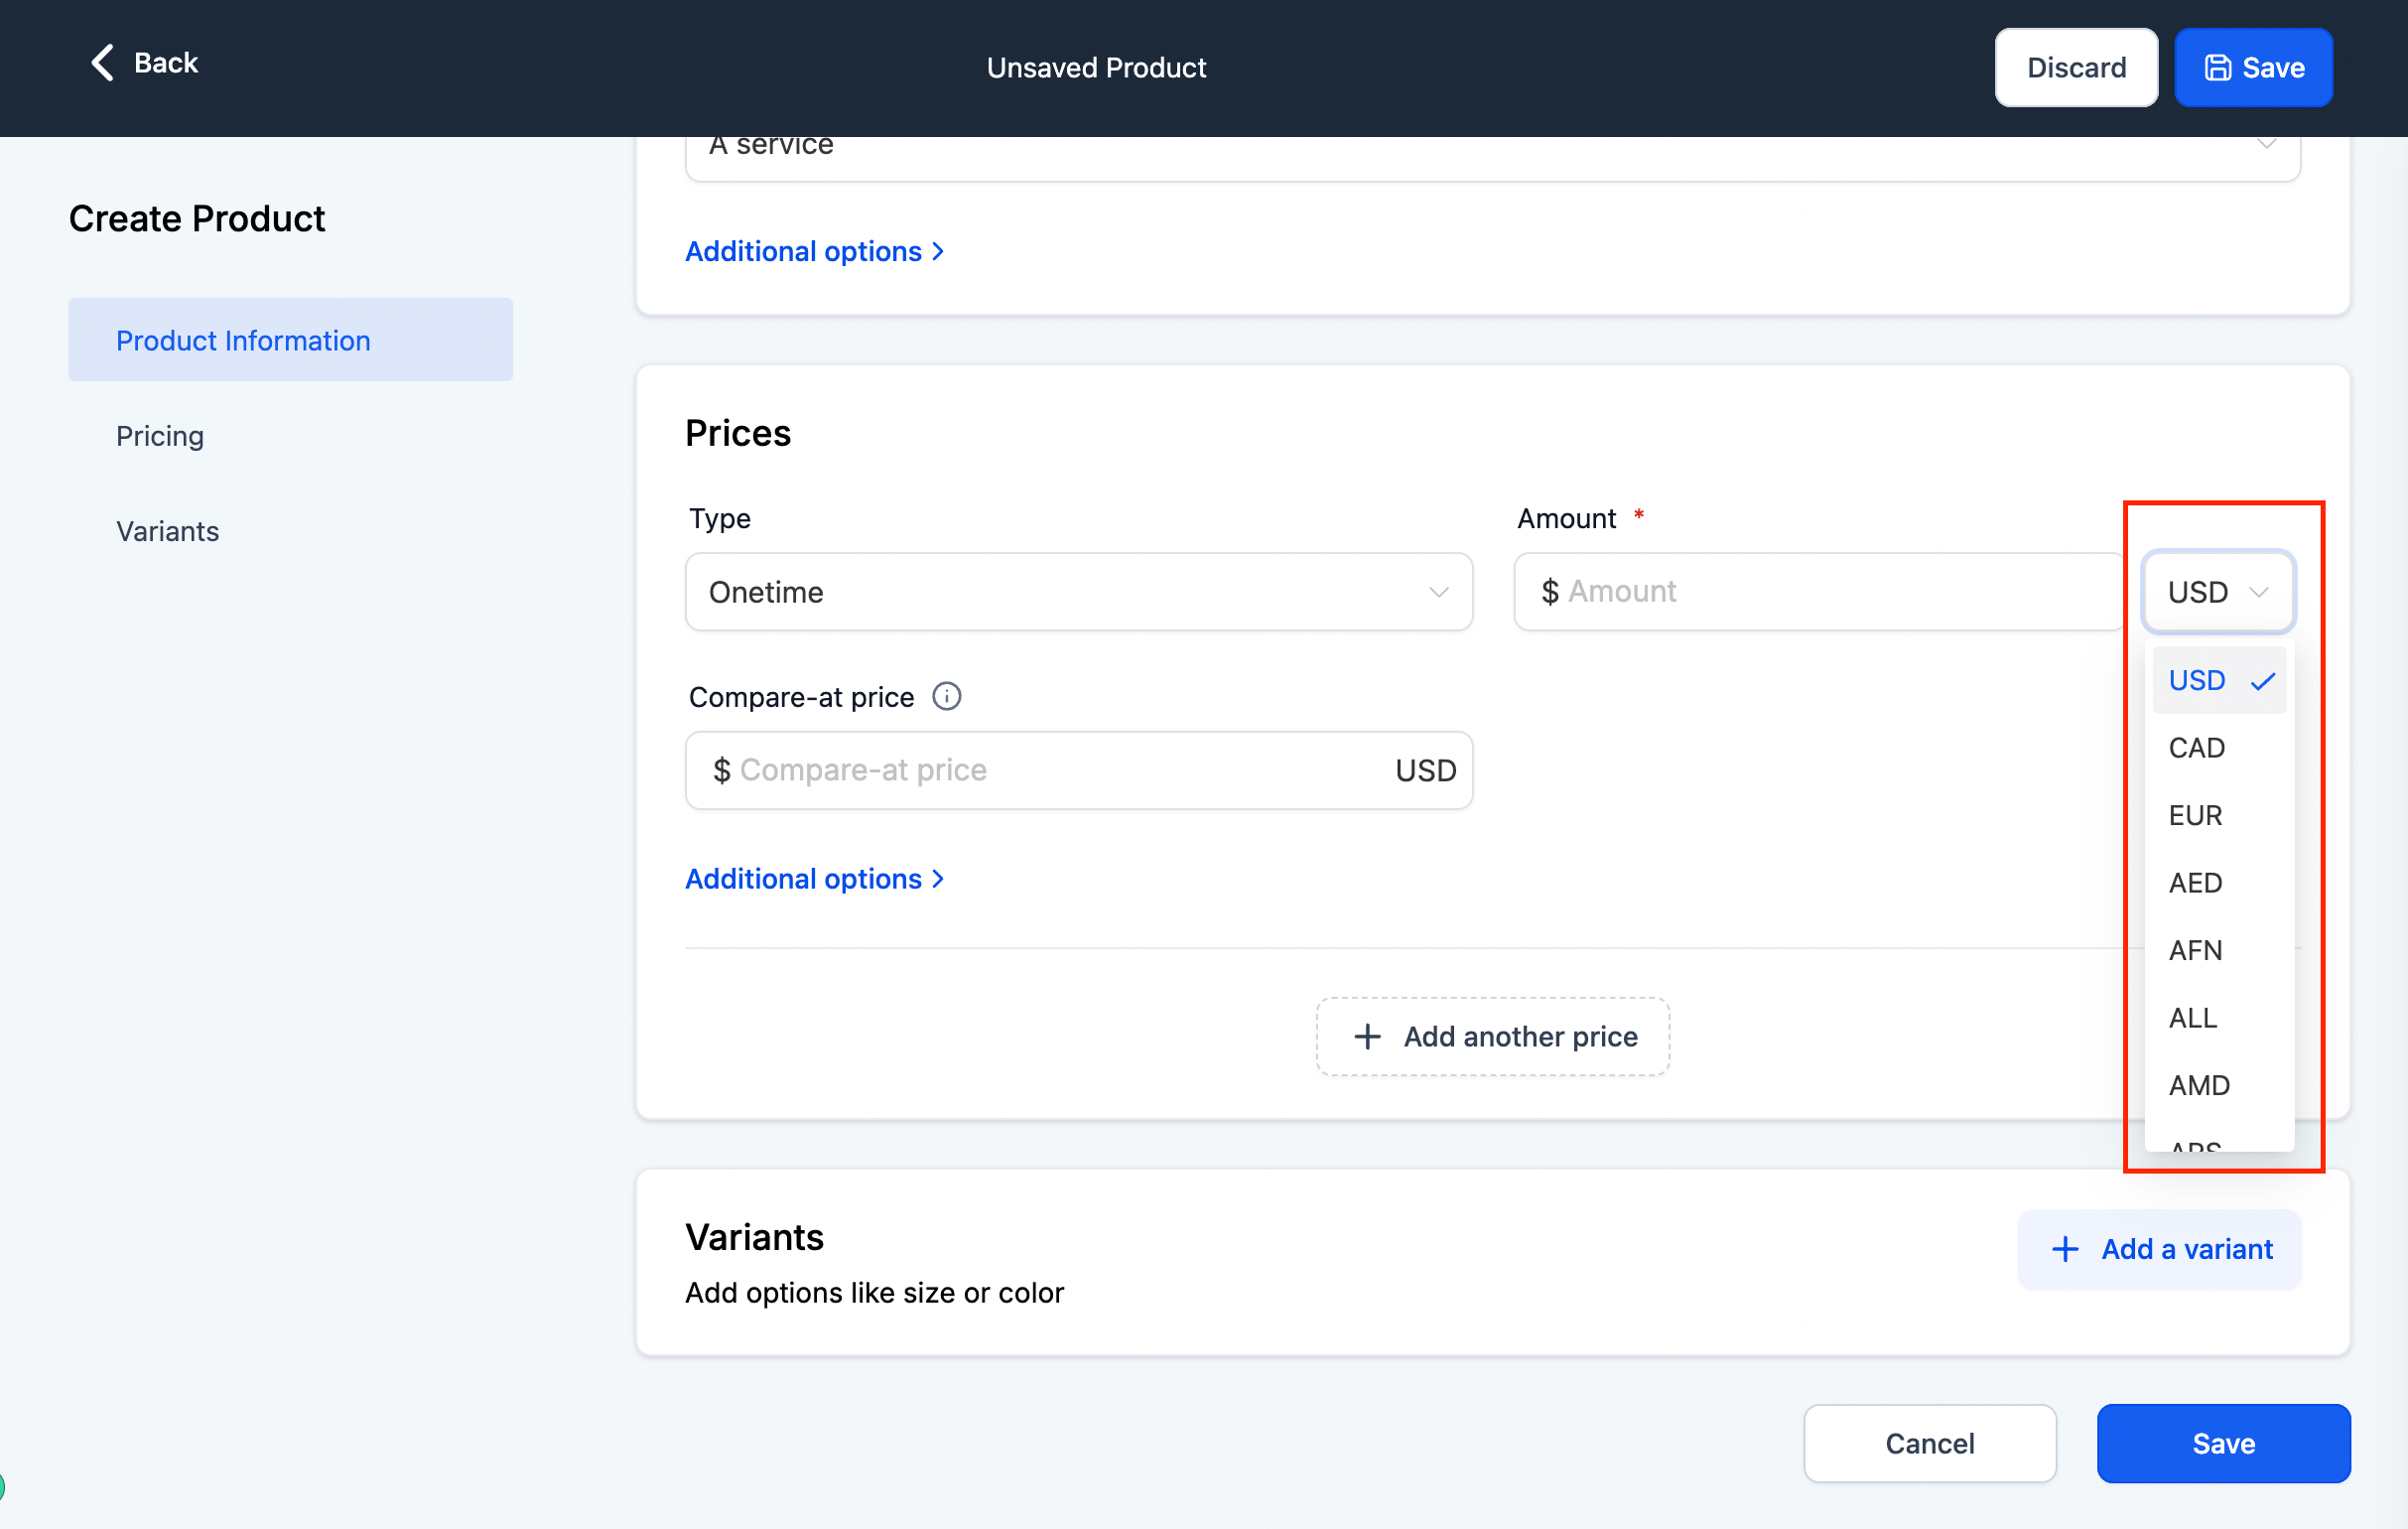Select Onetime from the Type dropdown
This screenshot has width=2408, height=1529.
tap(1079, 590)
